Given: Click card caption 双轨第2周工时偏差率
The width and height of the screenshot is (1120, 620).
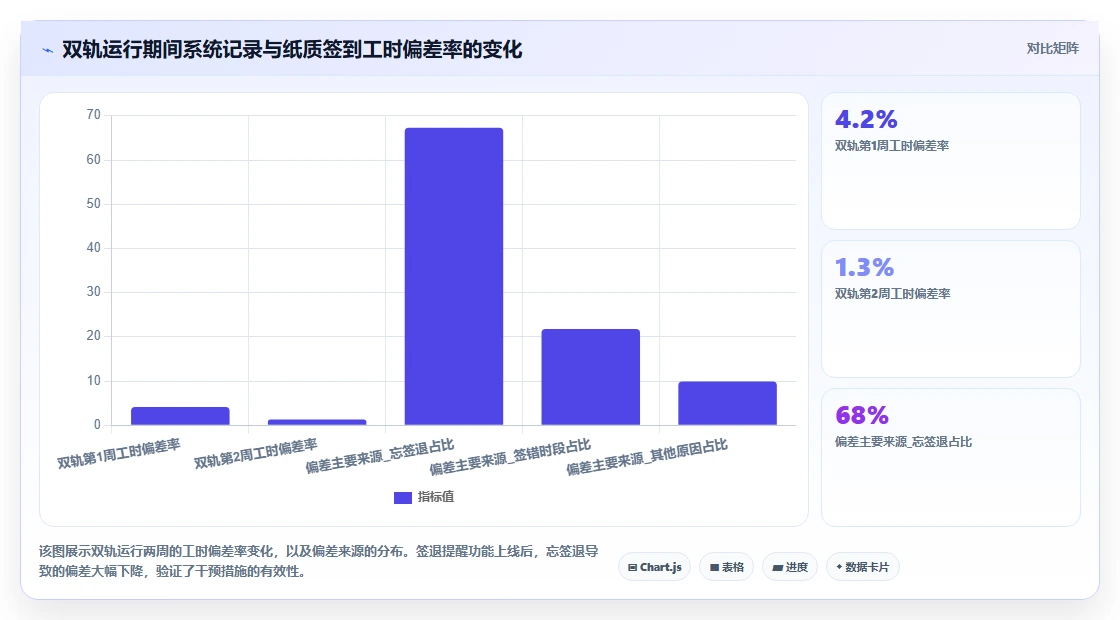Looking at the screenshot, I should click(892, 294).
